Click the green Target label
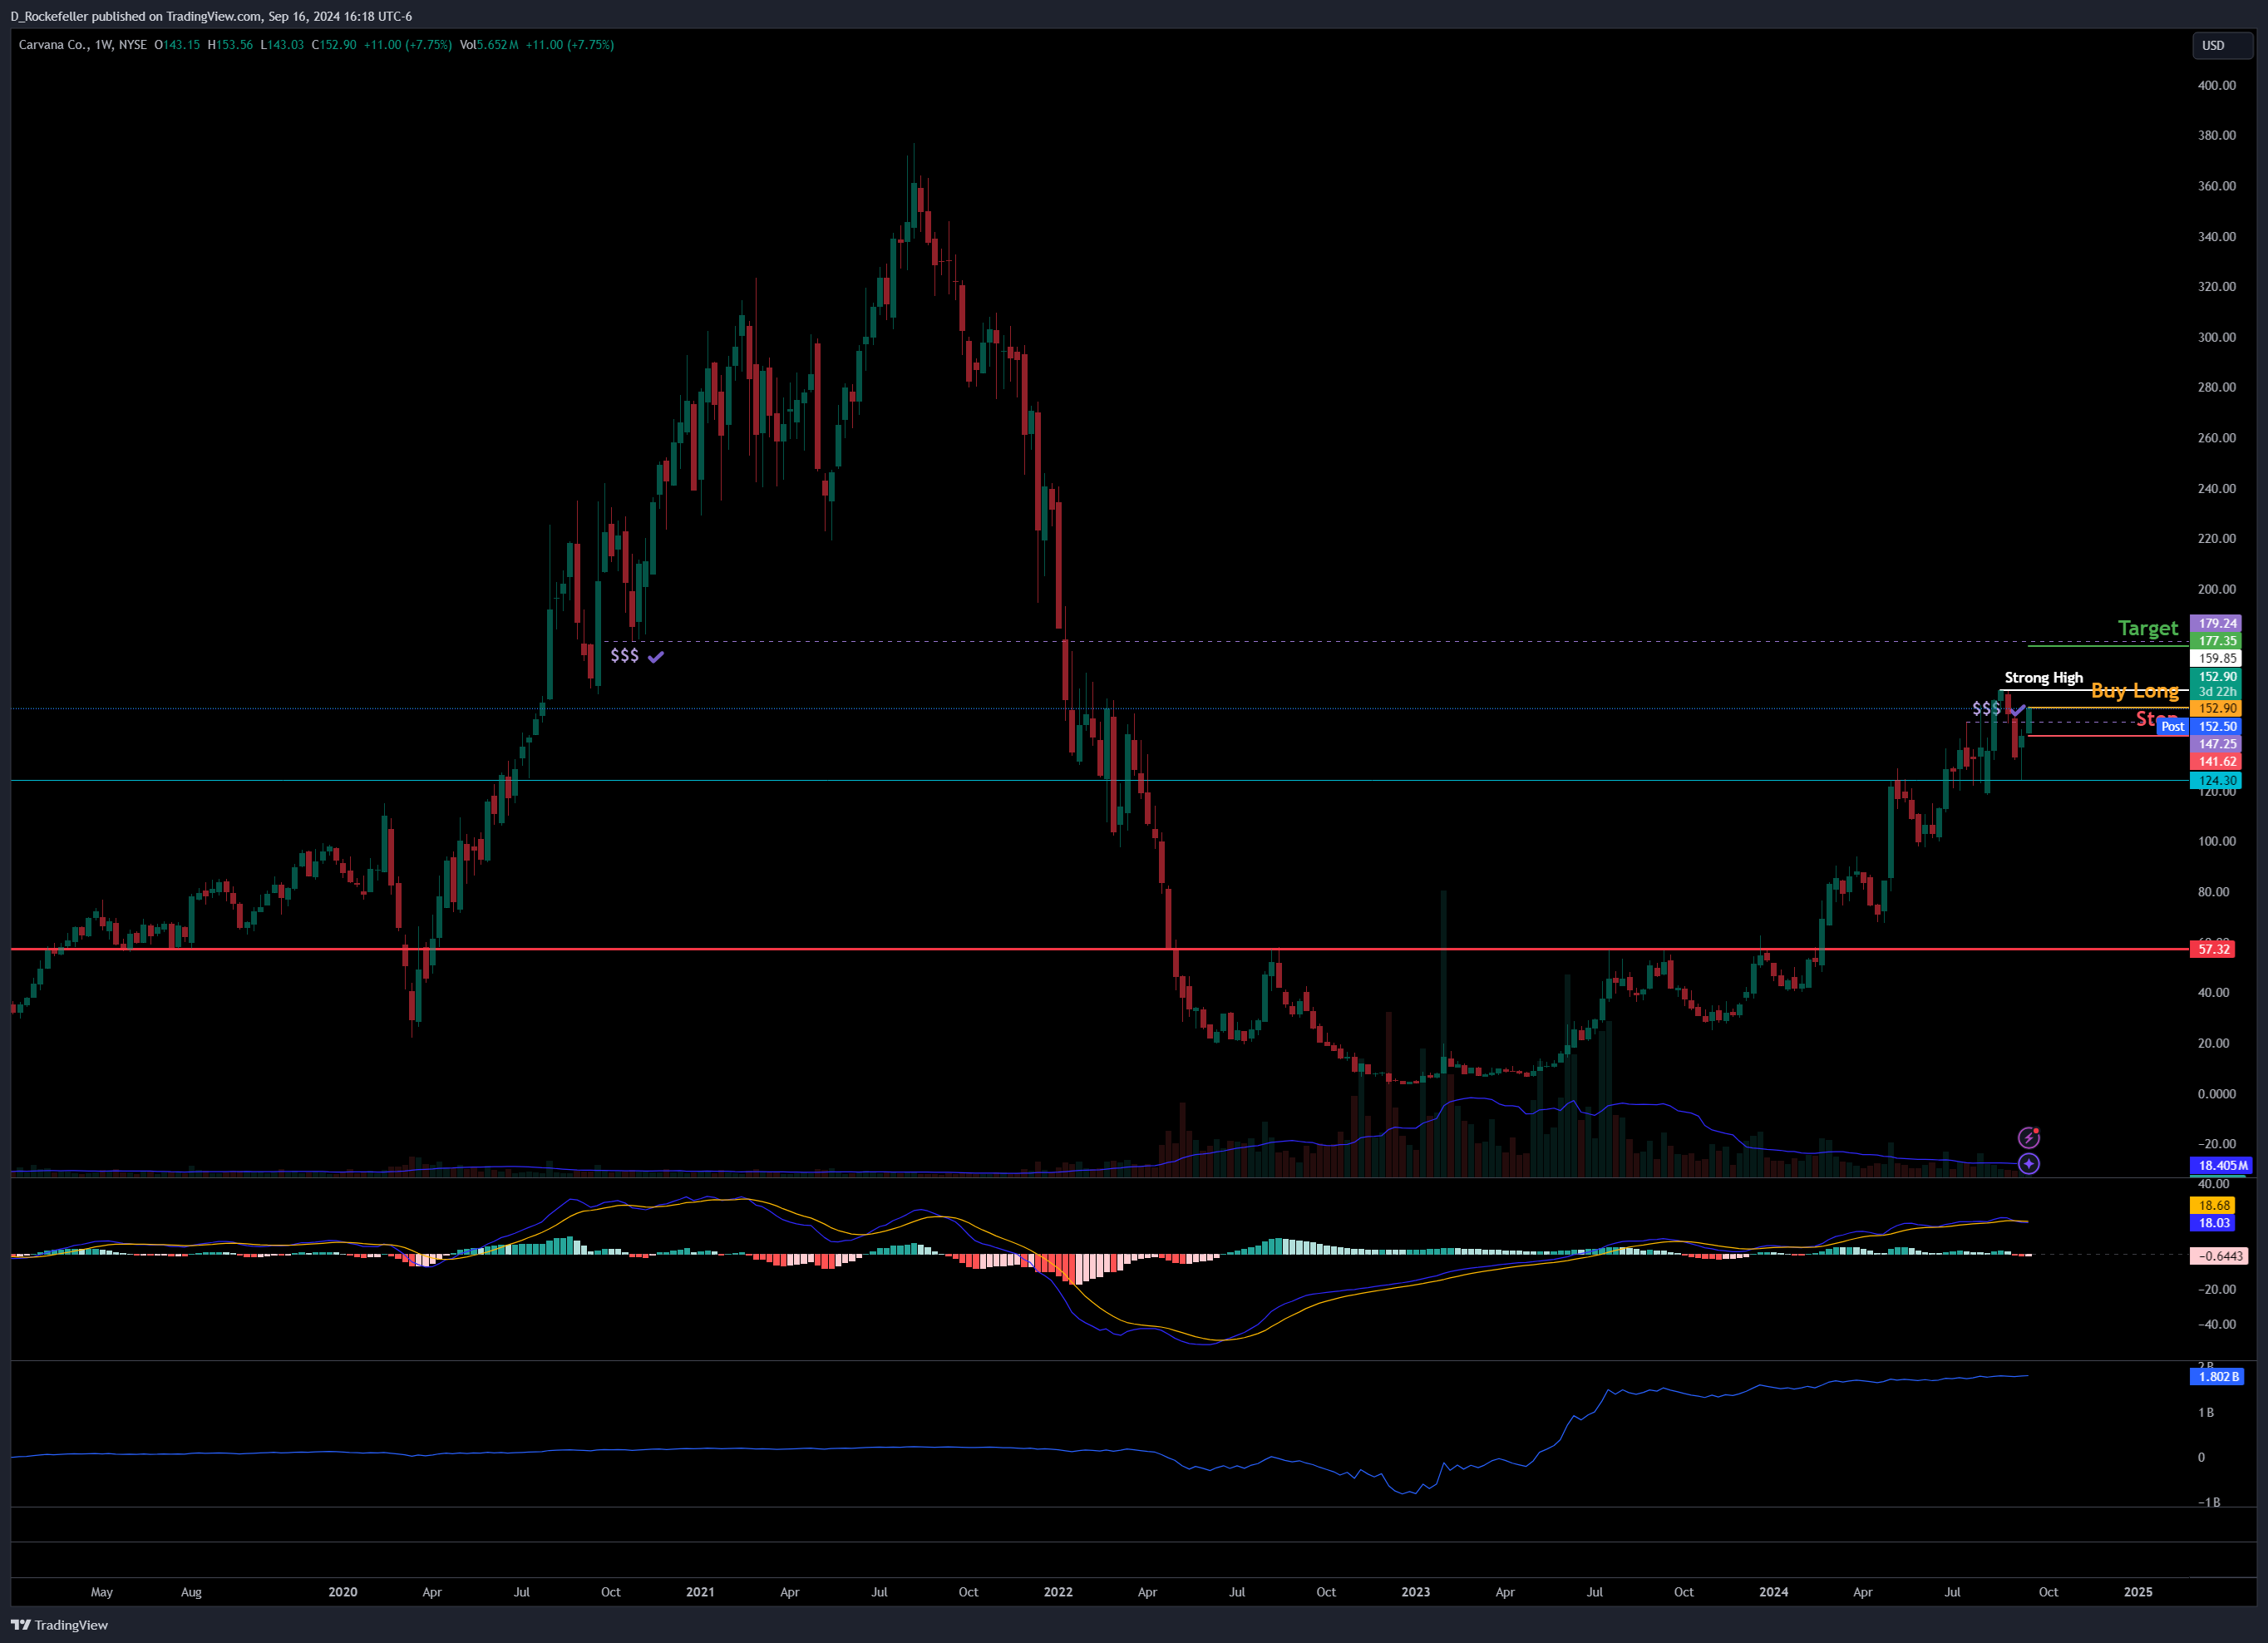 [2147, 628]
